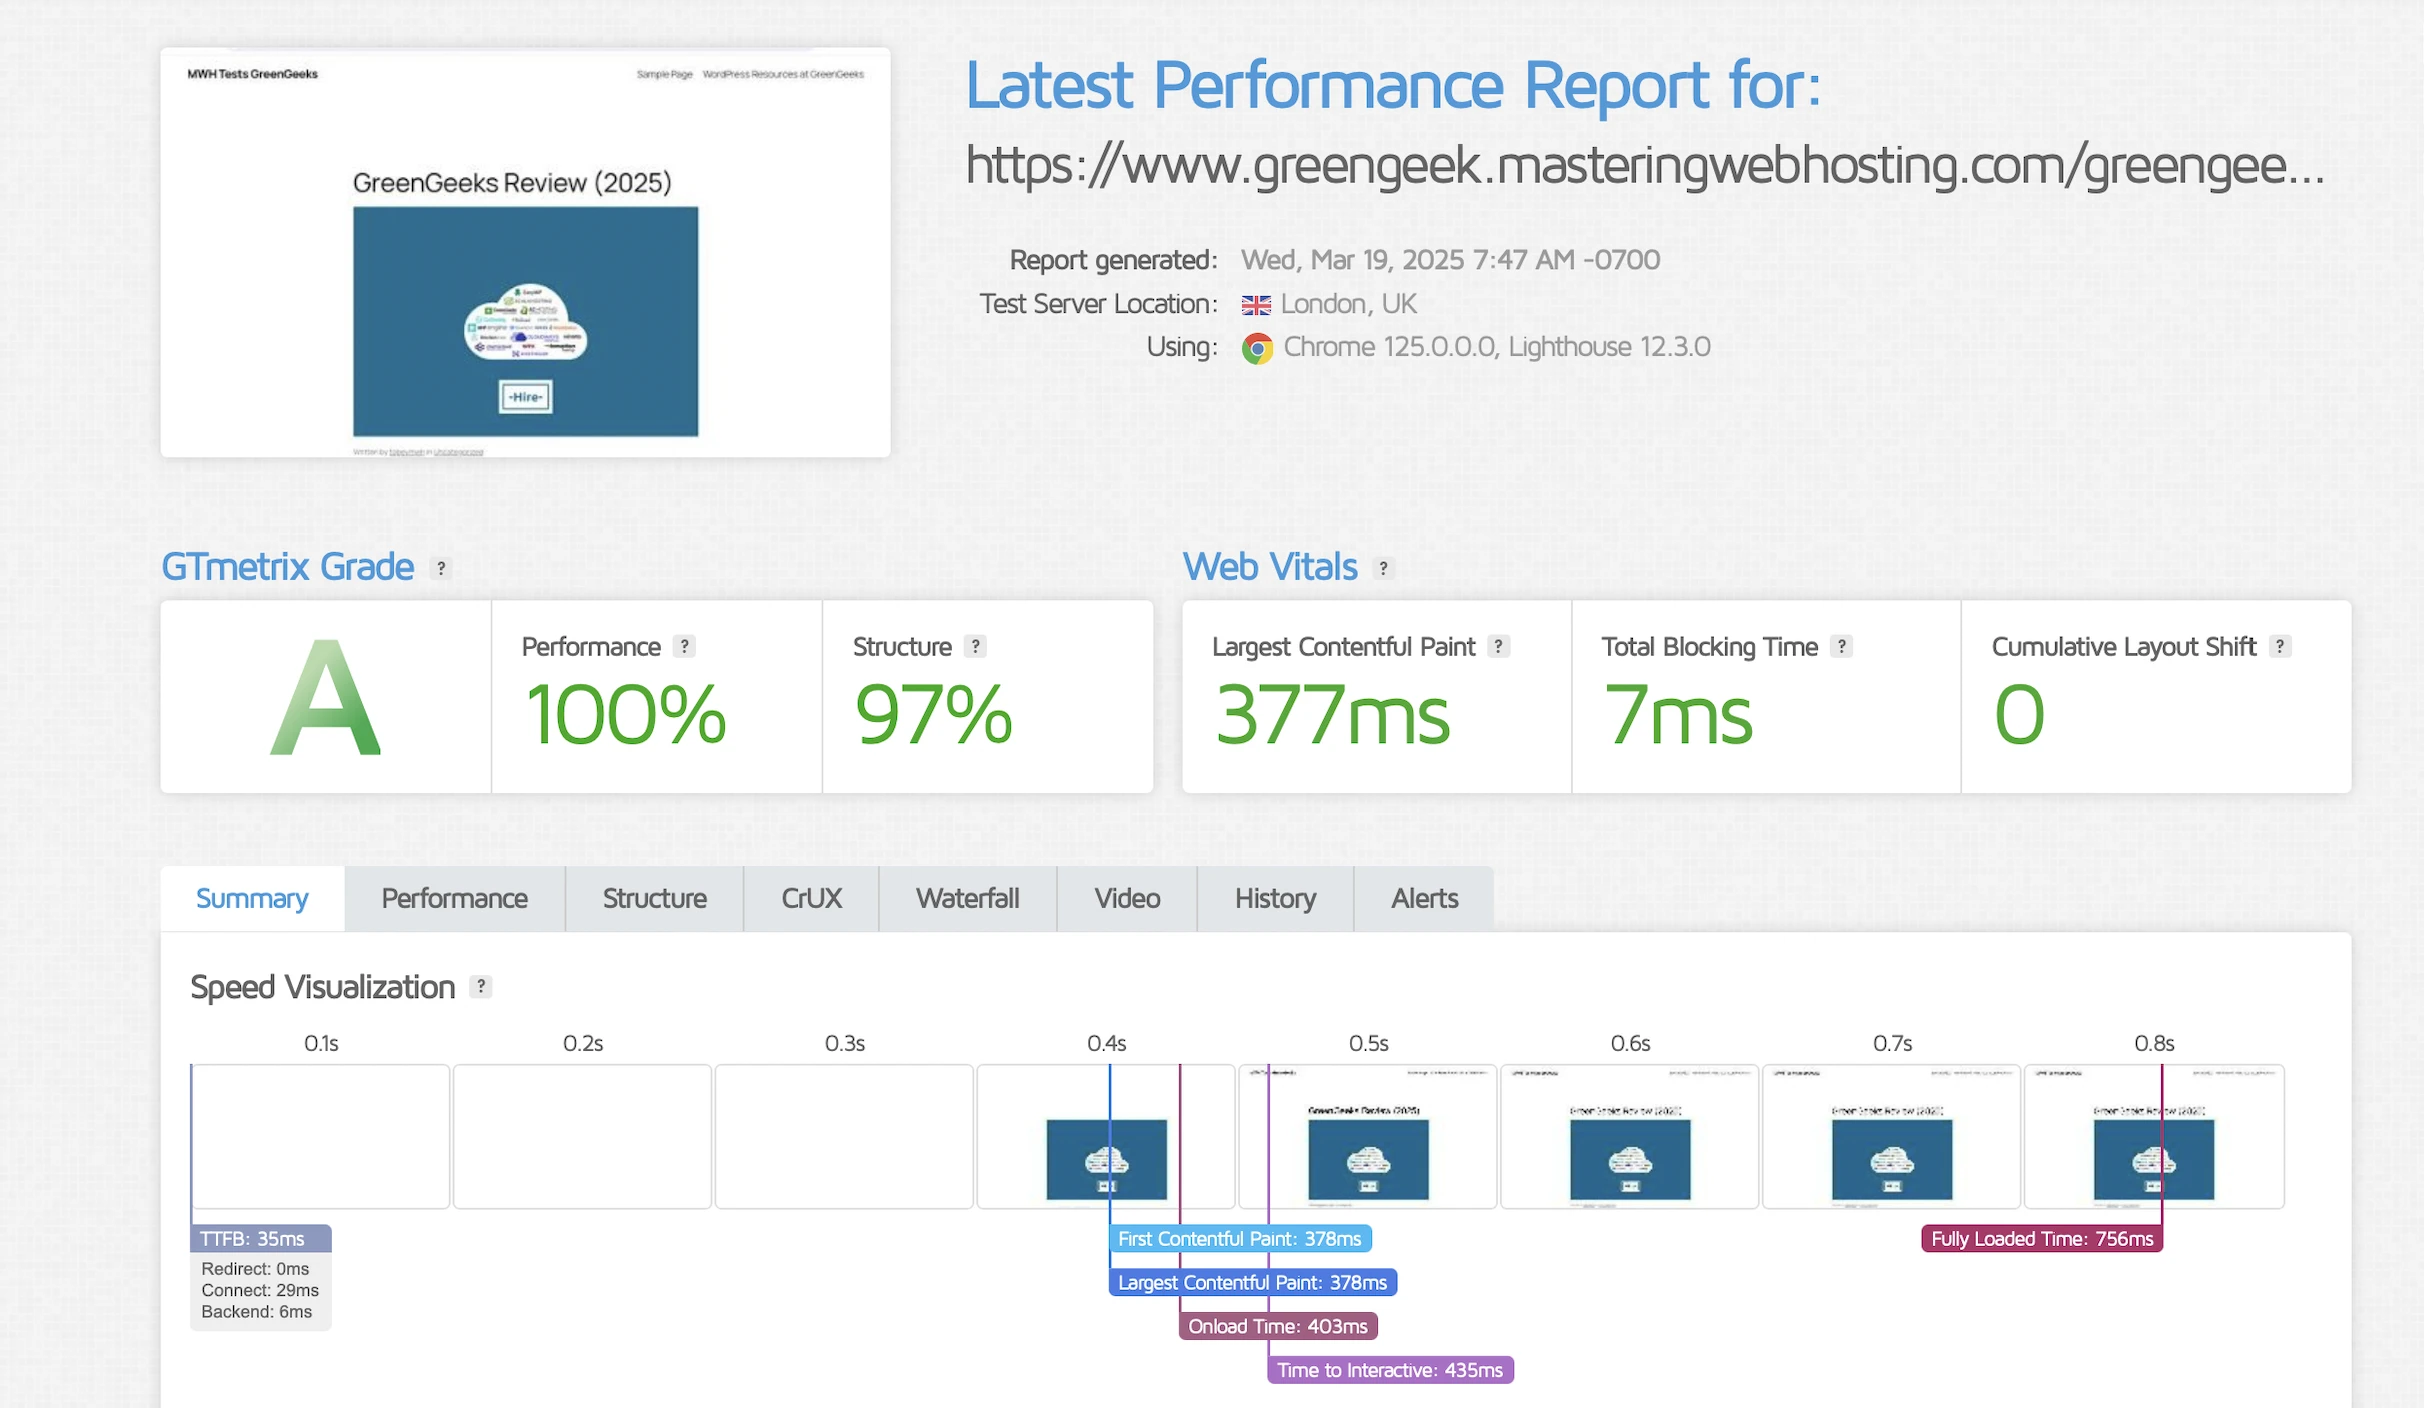Click the site screenshot thumbnail

pos(525,252)
